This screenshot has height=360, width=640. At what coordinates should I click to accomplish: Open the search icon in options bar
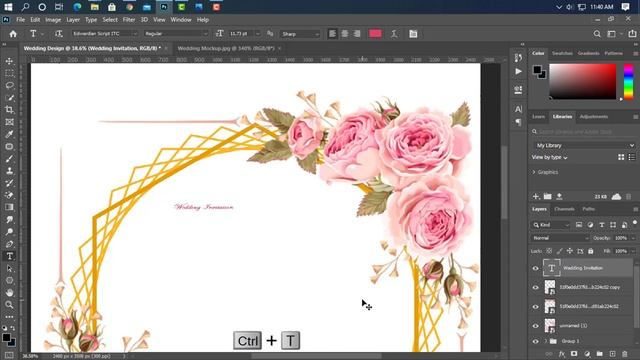597,34
